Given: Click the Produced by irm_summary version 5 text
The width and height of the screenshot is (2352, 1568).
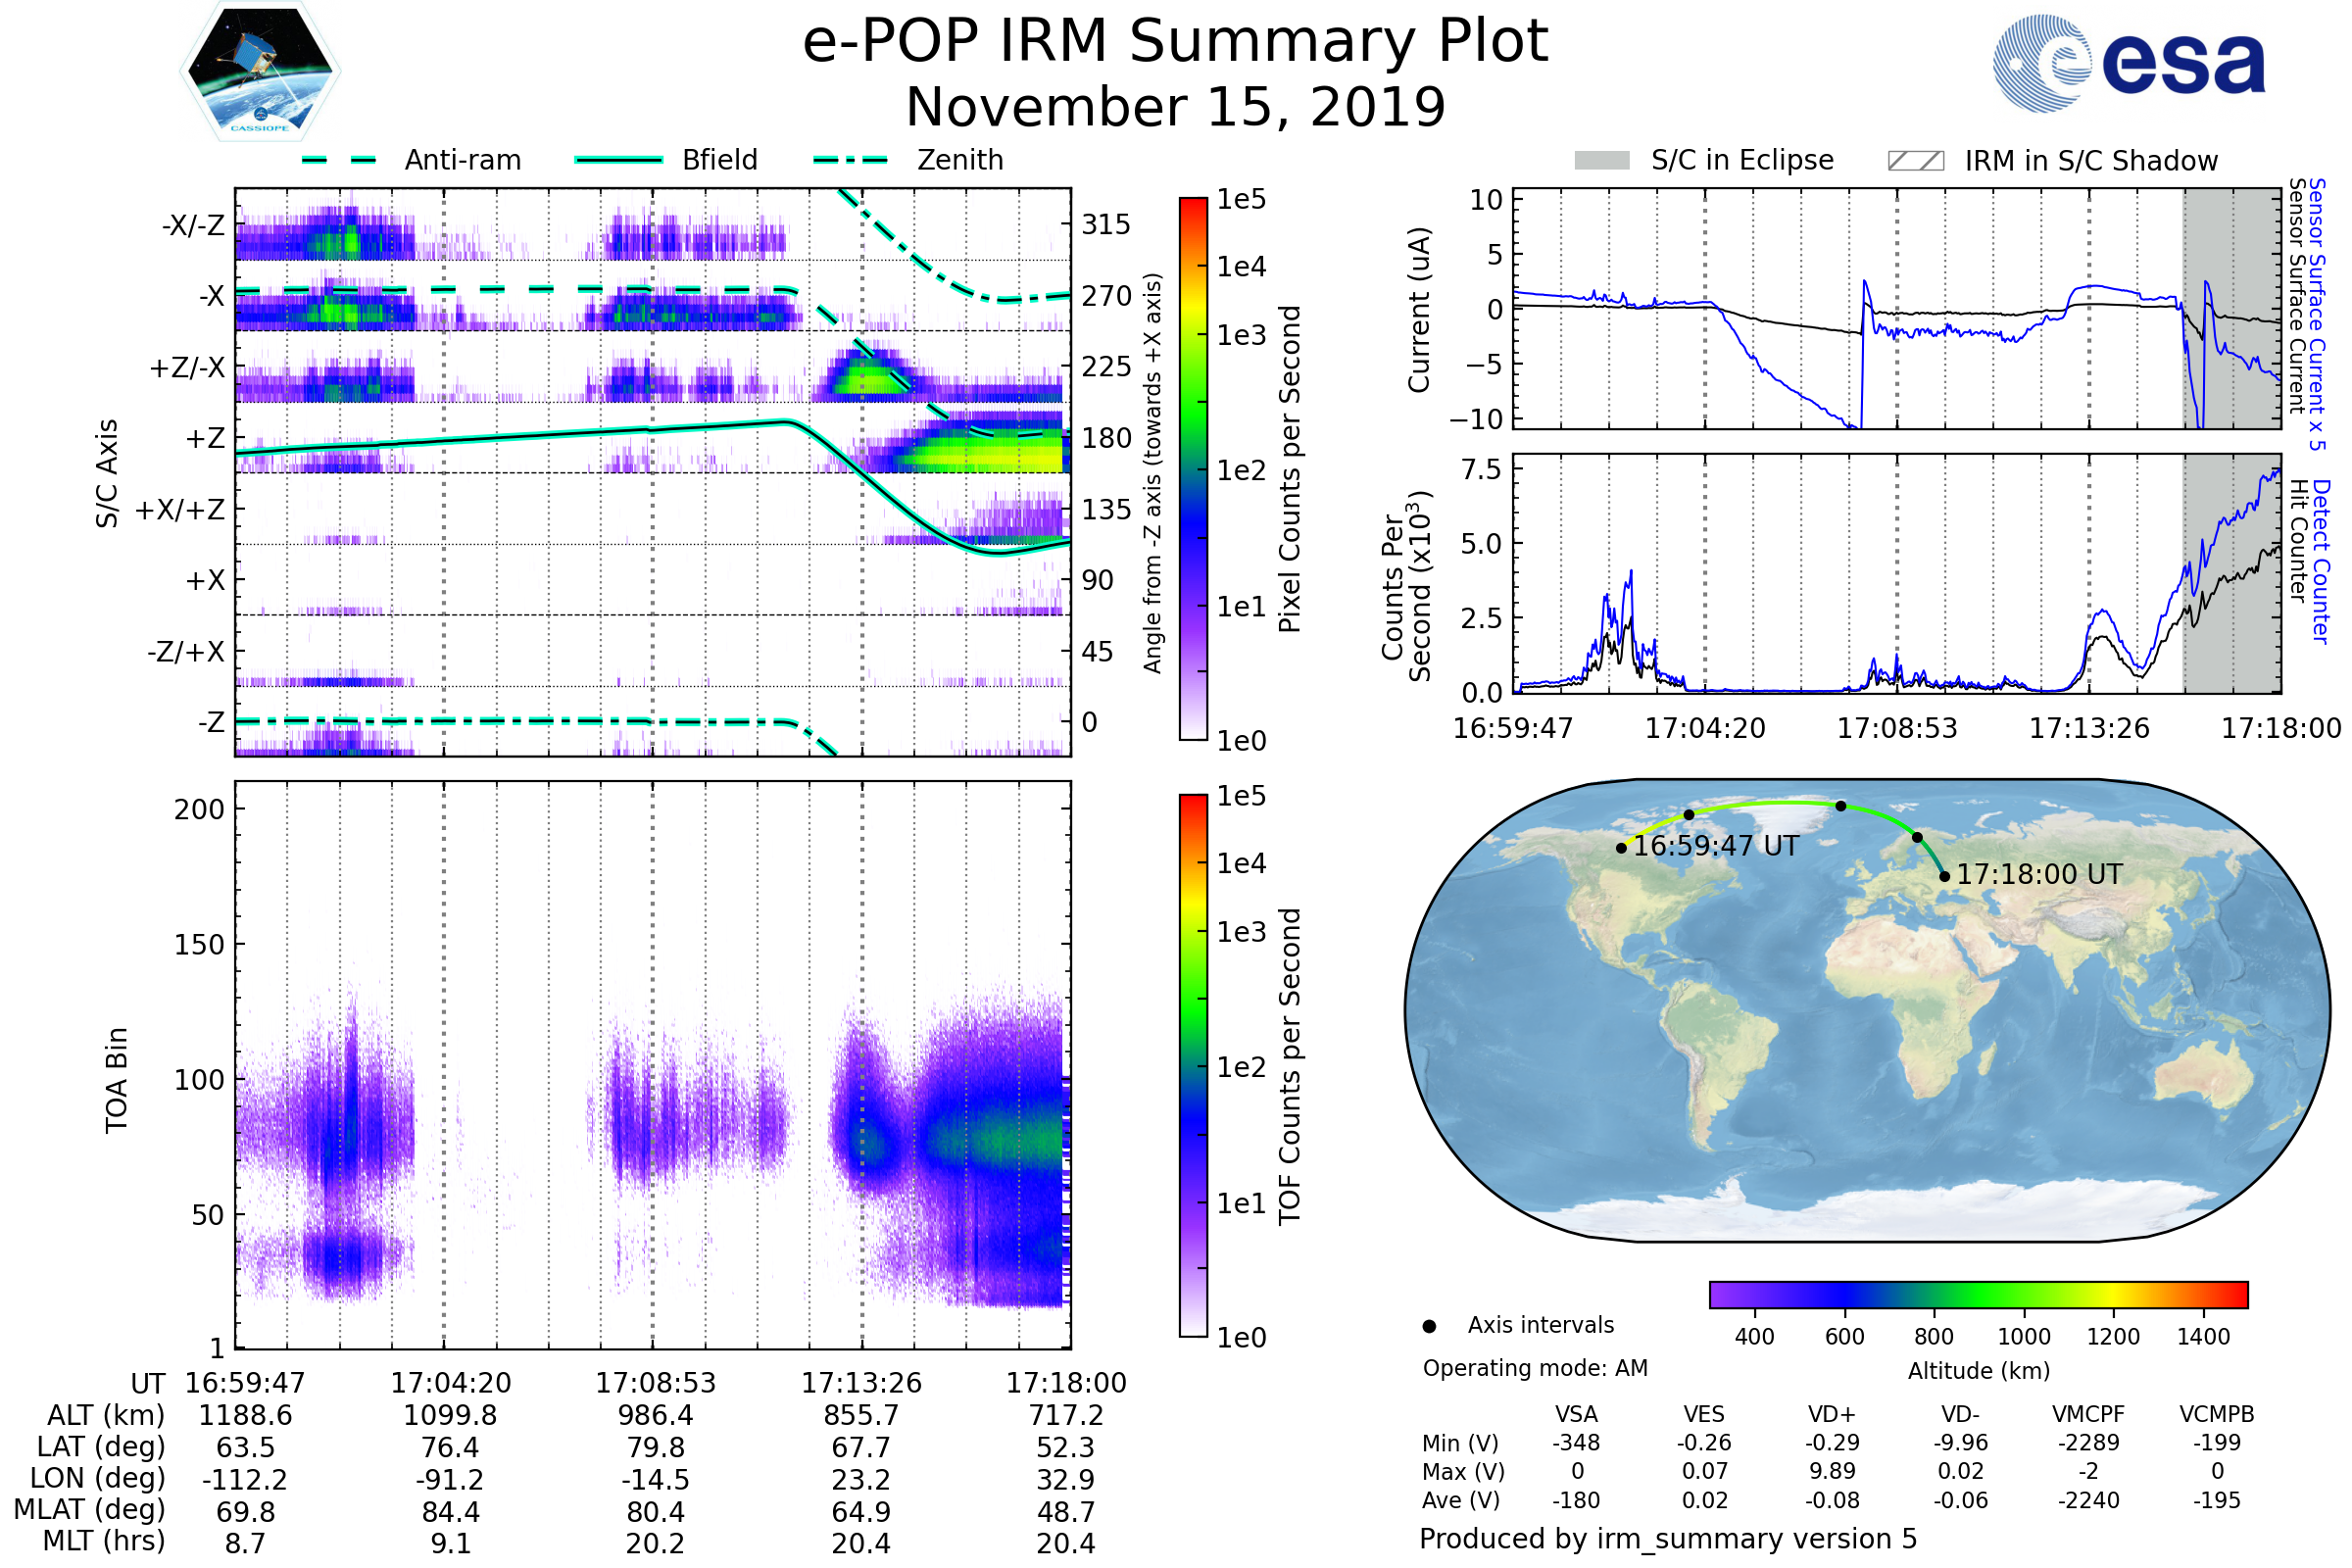Looking at the screenshot, I should point(1667,1539).
